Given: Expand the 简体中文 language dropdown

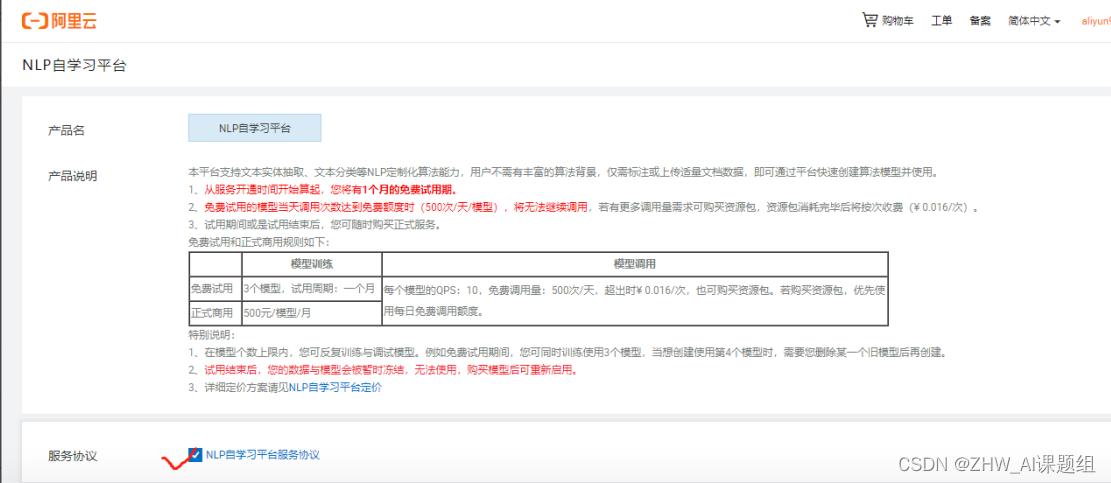Looking at the screenshot, I should tap(1034, 21).
